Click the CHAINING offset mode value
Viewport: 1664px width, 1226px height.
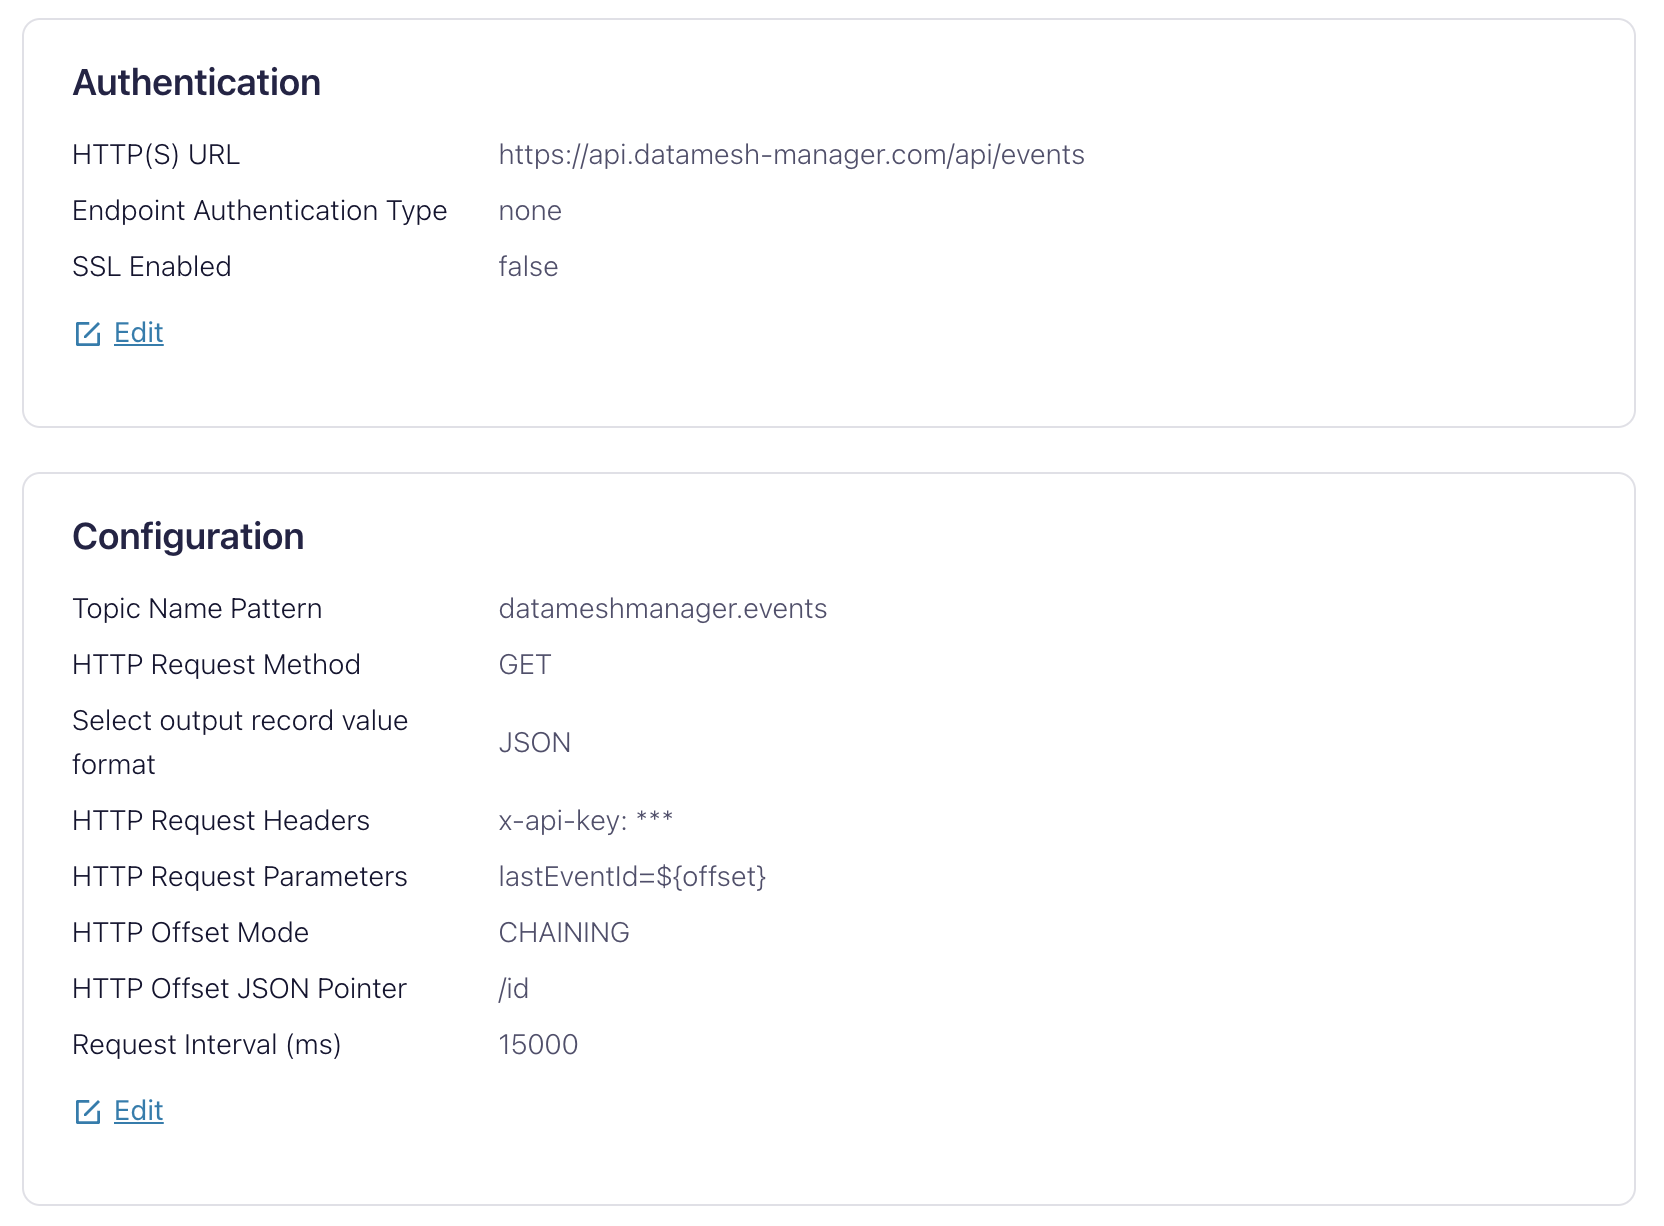564,933
